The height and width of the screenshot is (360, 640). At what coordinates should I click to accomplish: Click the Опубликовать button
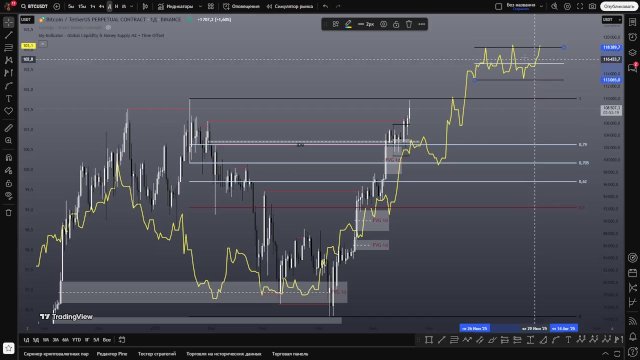618,7
